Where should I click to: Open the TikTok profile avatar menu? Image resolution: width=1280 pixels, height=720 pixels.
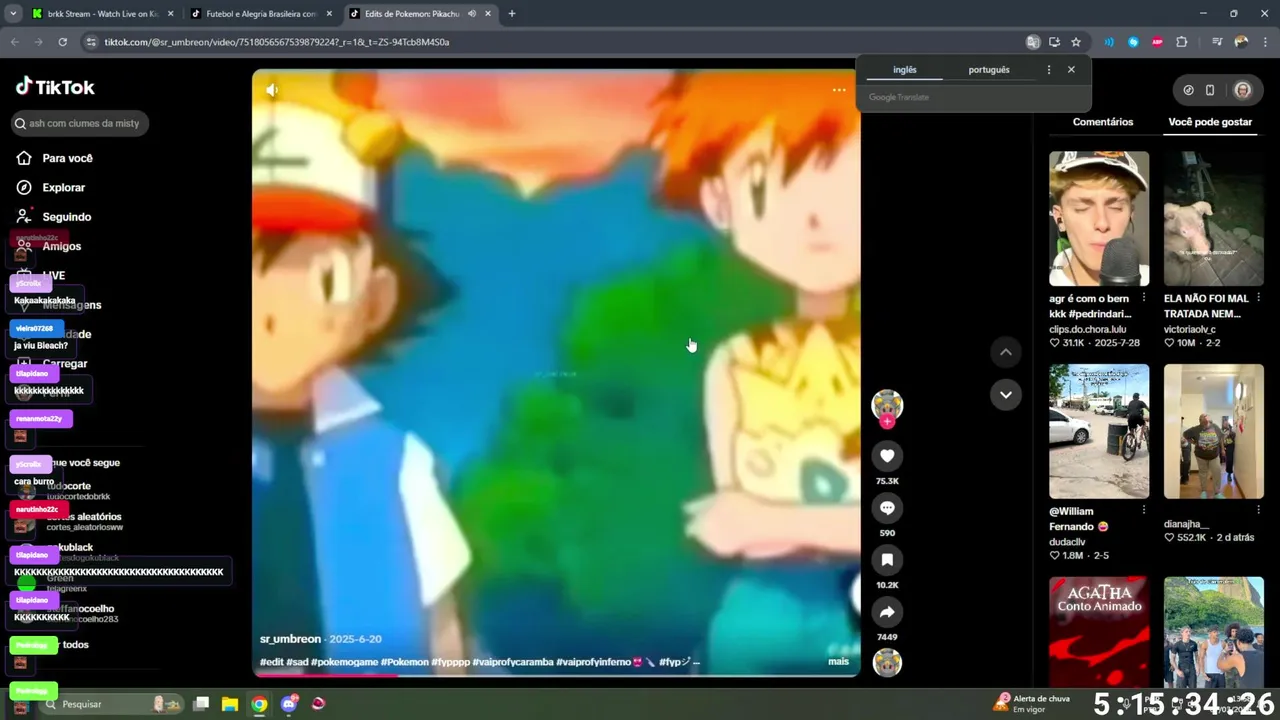tap(1242, 90)
